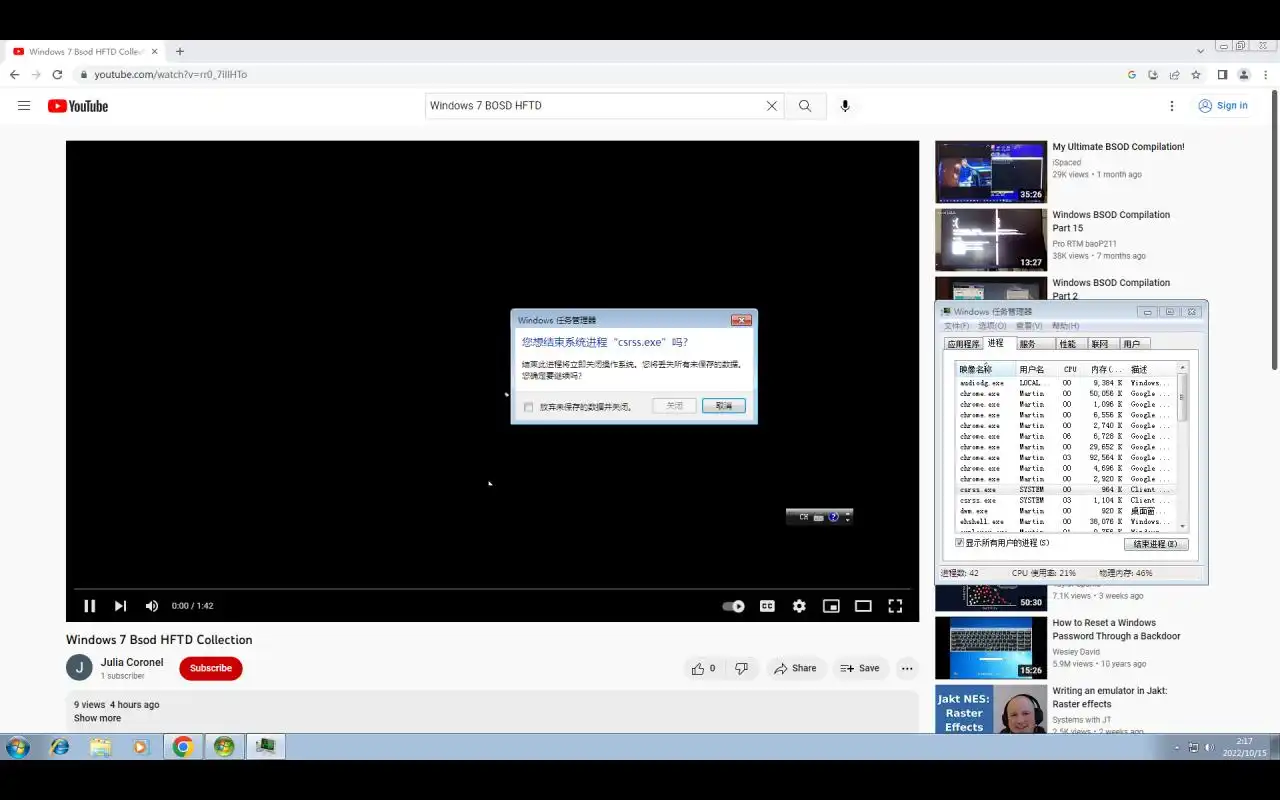Click 取消 in the csrss.exe dialog
Screen dimensions: 1280x800
(x=724, y=406)
